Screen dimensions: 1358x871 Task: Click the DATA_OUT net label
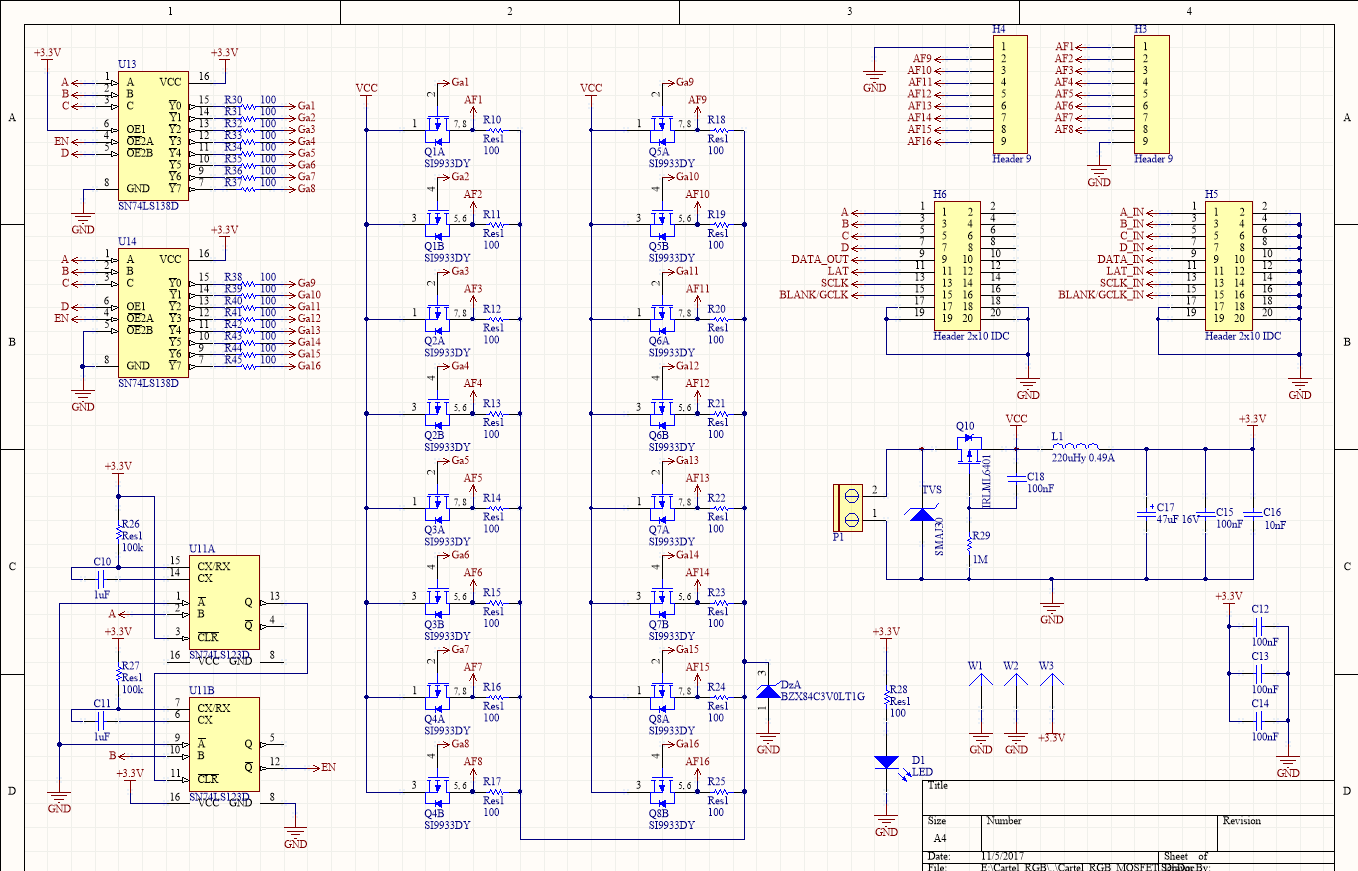pos(819,260)
